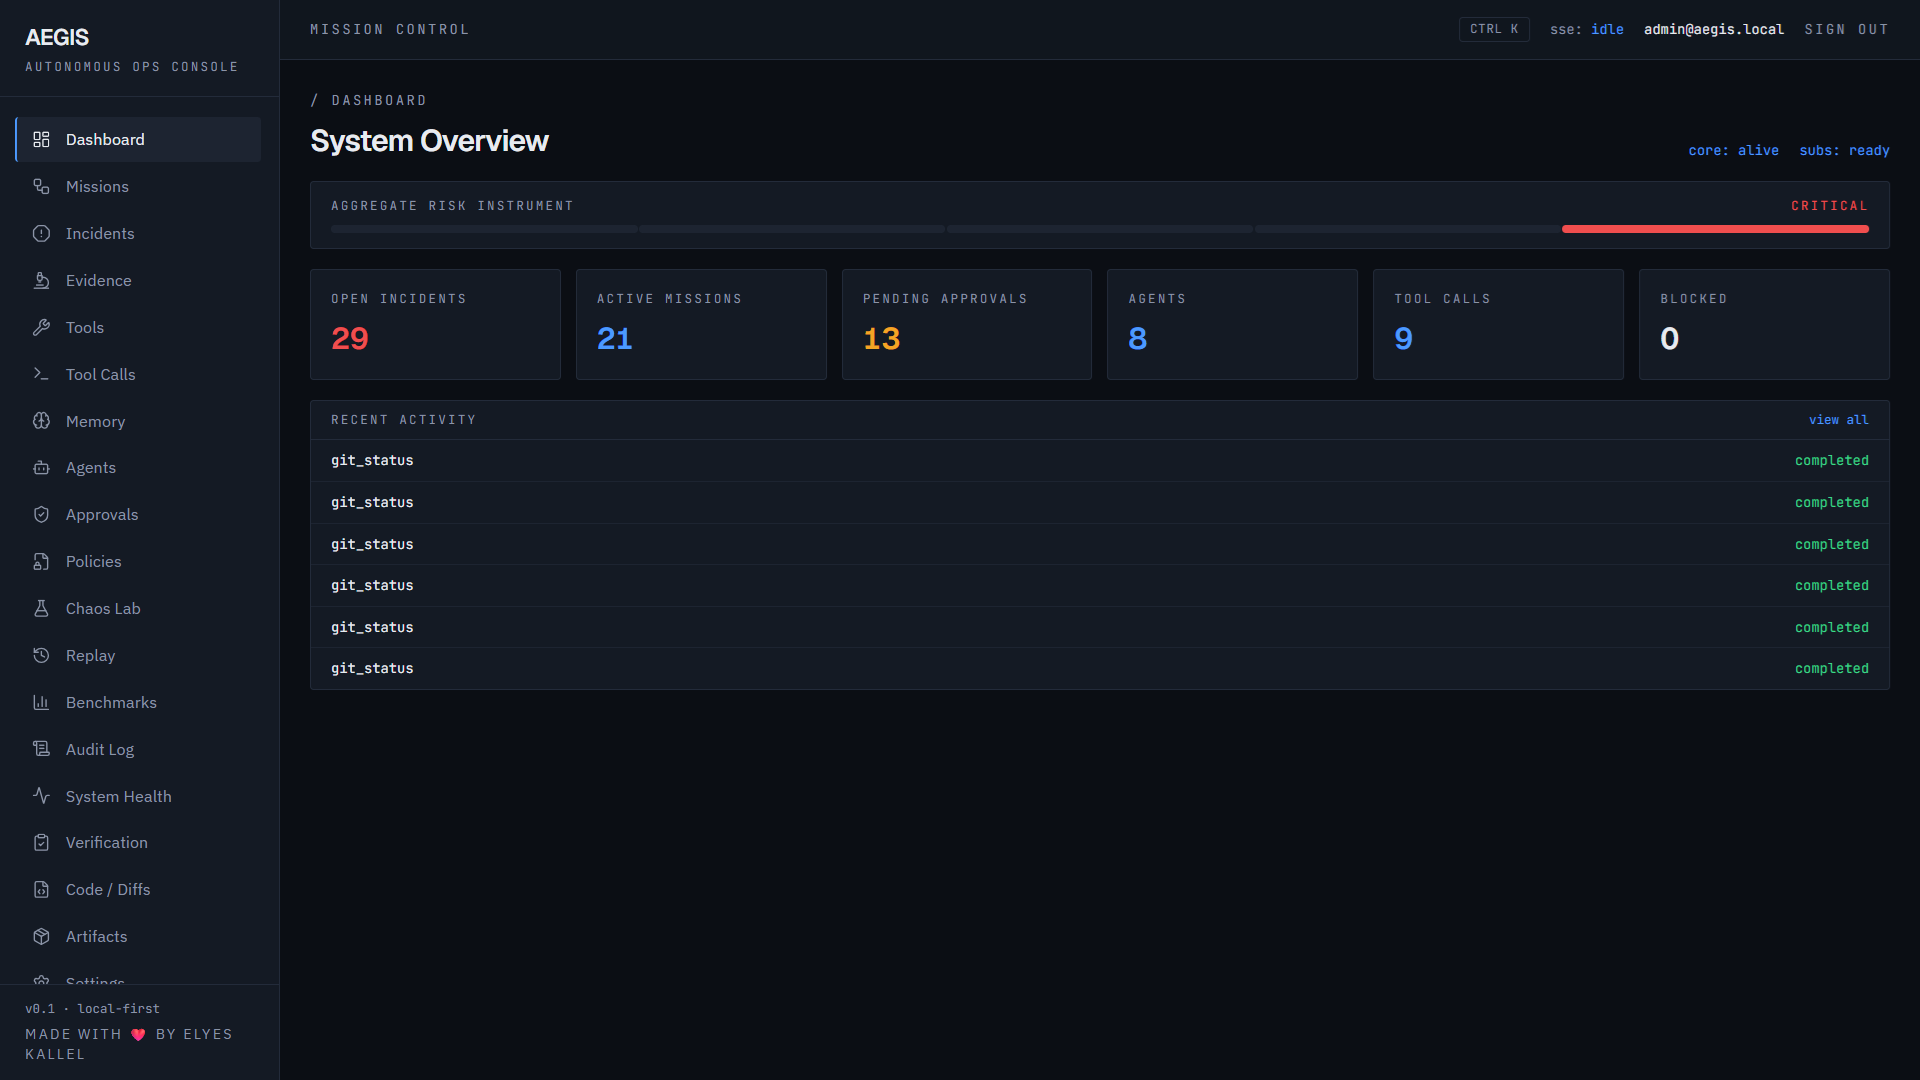Open the Missions page

coord(138,186)
